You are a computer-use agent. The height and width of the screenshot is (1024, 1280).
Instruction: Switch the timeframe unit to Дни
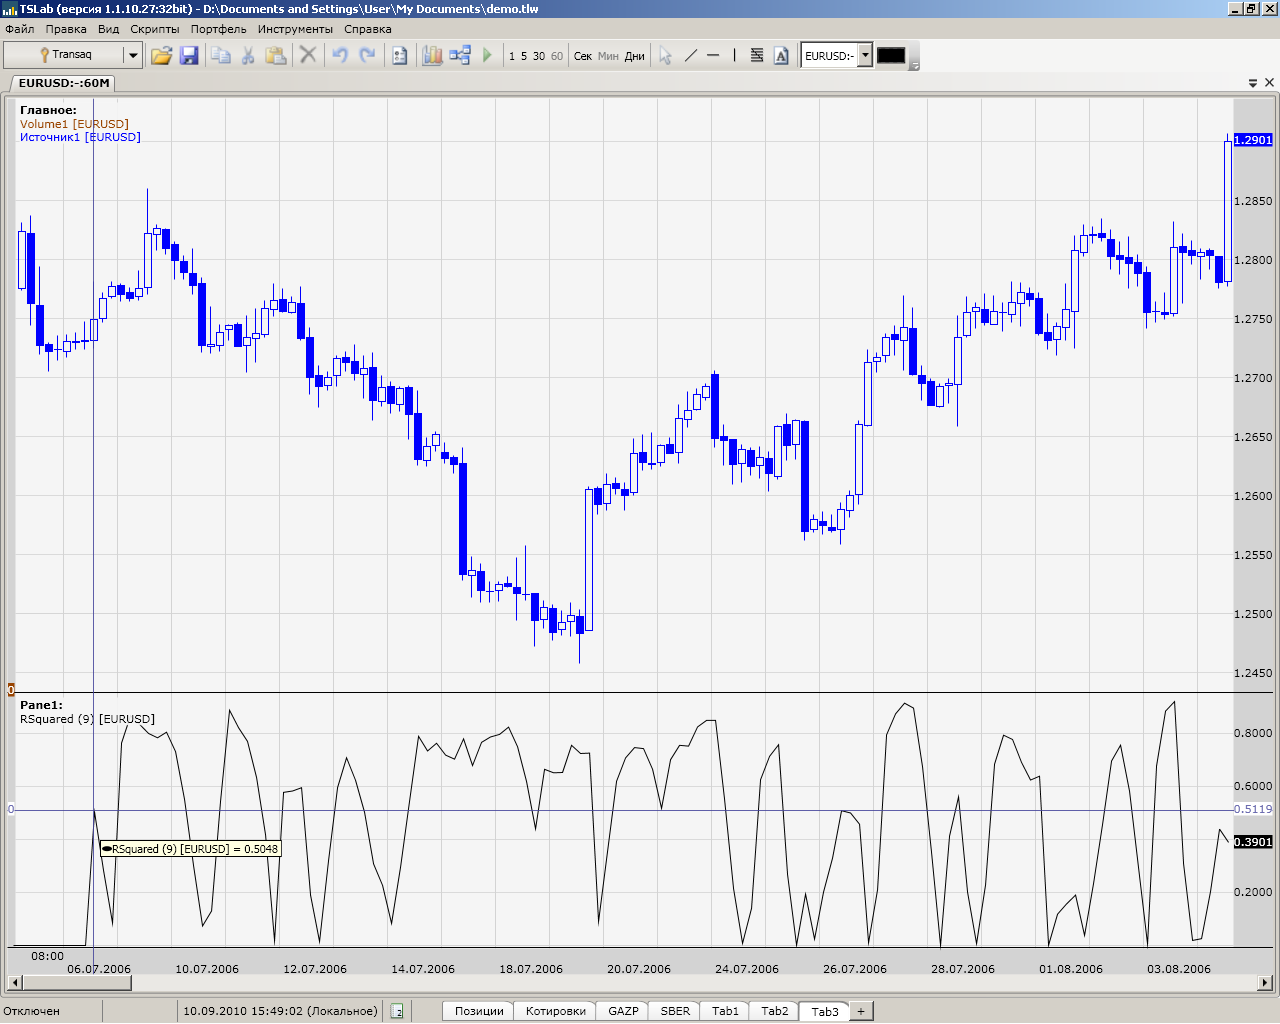635,56
